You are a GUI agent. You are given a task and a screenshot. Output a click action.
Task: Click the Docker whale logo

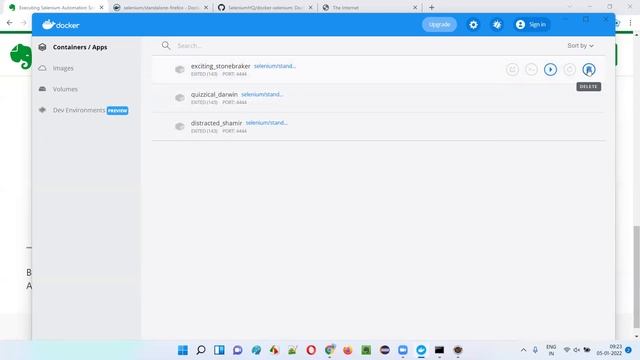click(x=61, y=24)
